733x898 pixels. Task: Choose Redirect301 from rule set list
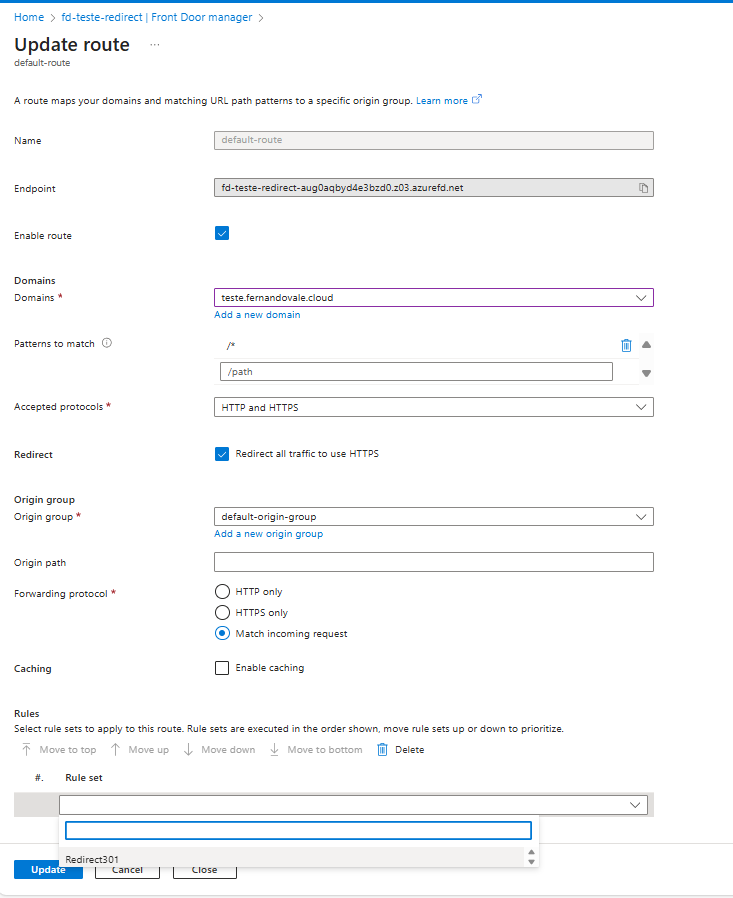291,857
